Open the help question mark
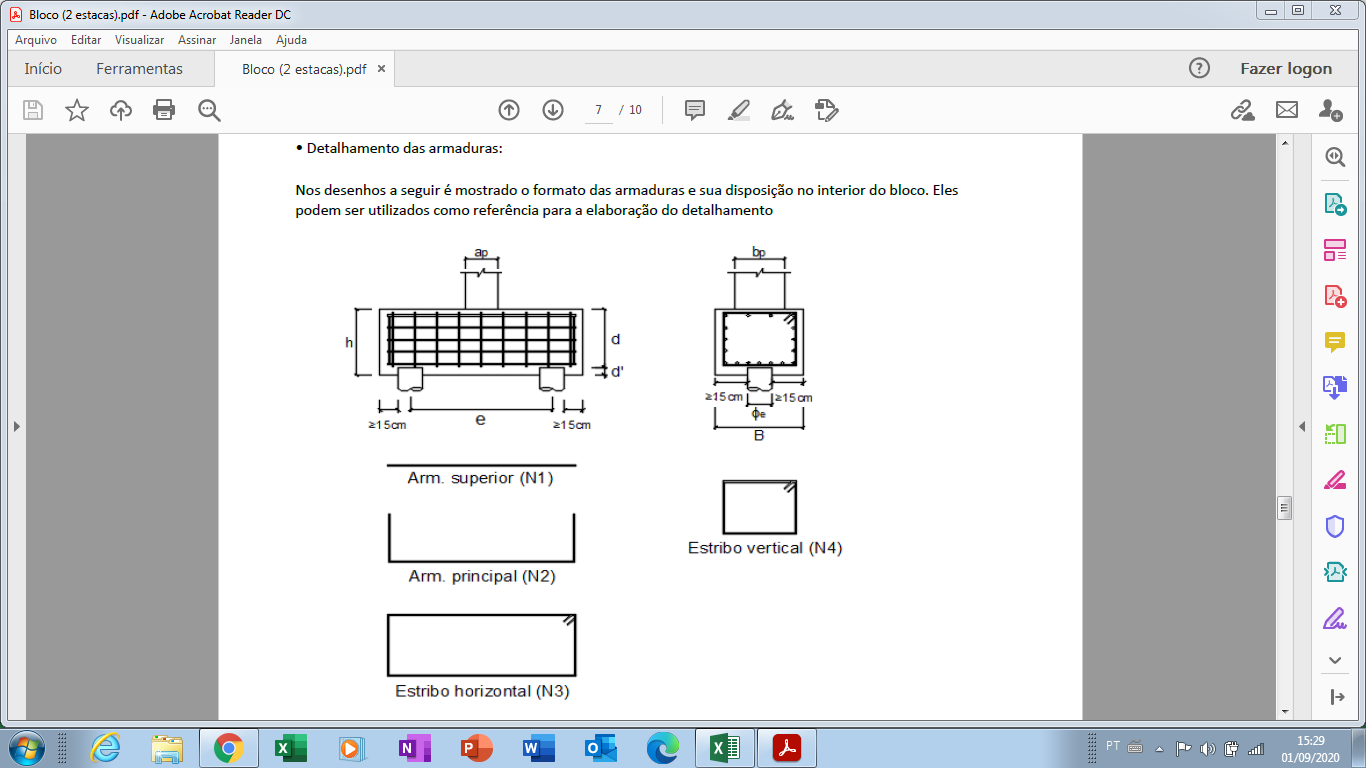The width and height of the screenshot is (1366, 768). (x=1199, y=68)
